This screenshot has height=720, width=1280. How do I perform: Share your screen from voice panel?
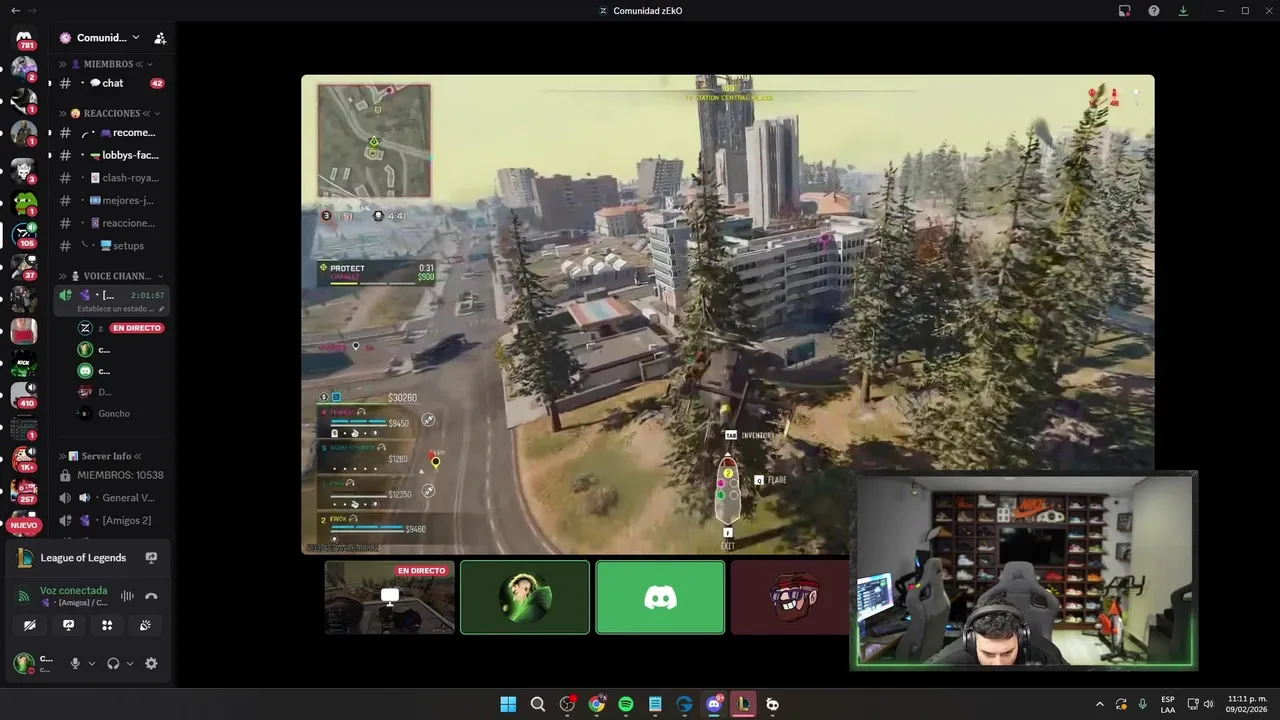(x=68, y=625)
